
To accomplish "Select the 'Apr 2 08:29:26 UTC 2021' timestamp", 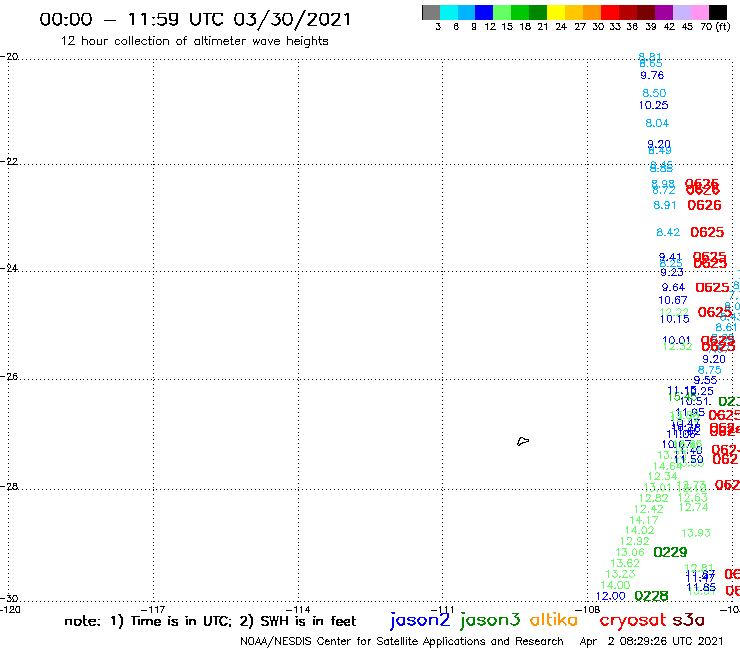I will (651, 641).
